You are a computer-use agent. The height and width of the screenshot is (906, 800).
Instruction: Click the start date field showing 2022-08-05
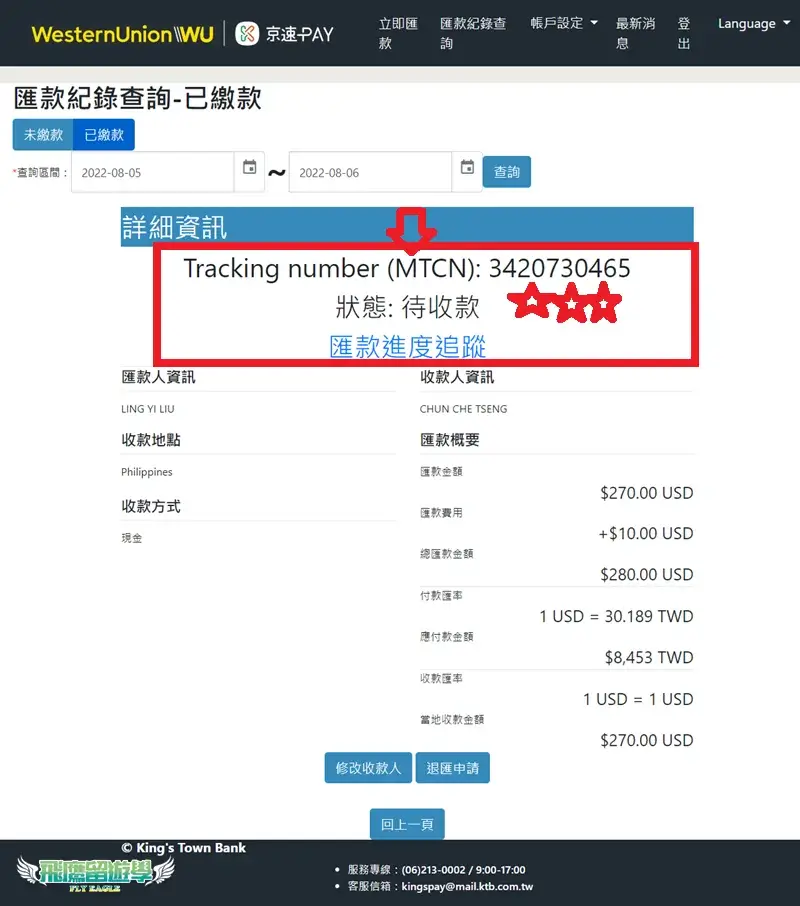[150, 171]
